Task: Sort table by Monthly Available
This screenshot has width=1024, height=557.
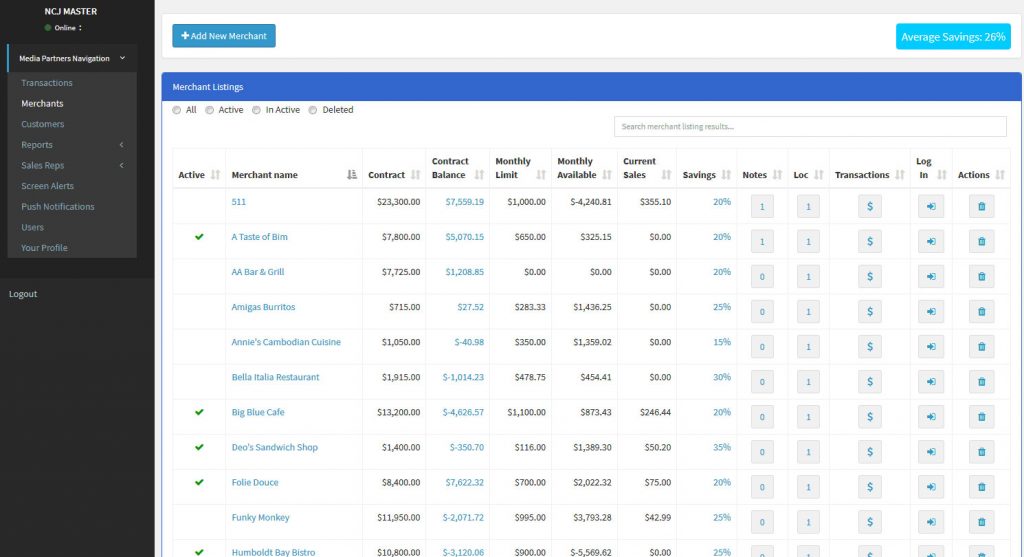Action: click(584, 168)
